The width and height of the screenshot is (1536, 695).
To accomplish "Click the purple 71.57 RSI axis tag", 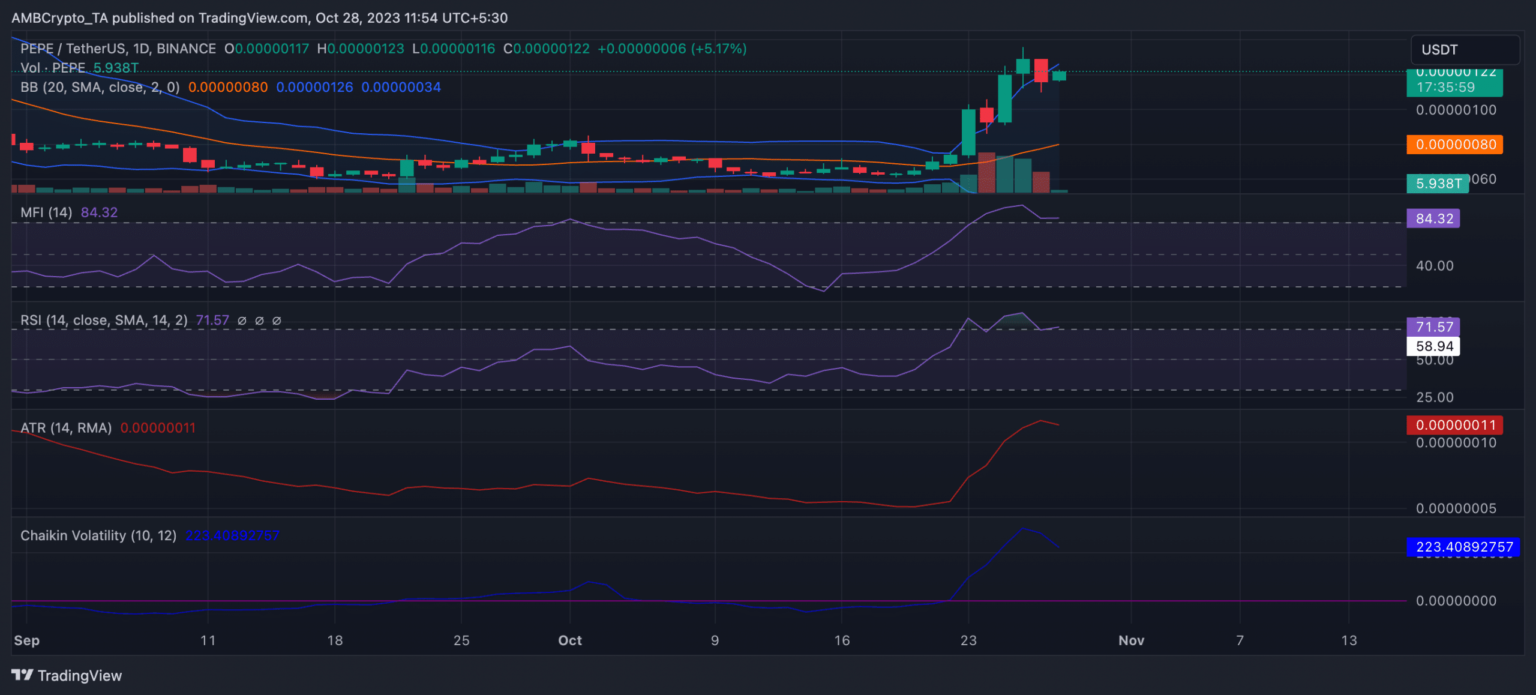I will tap(1432, 327).
